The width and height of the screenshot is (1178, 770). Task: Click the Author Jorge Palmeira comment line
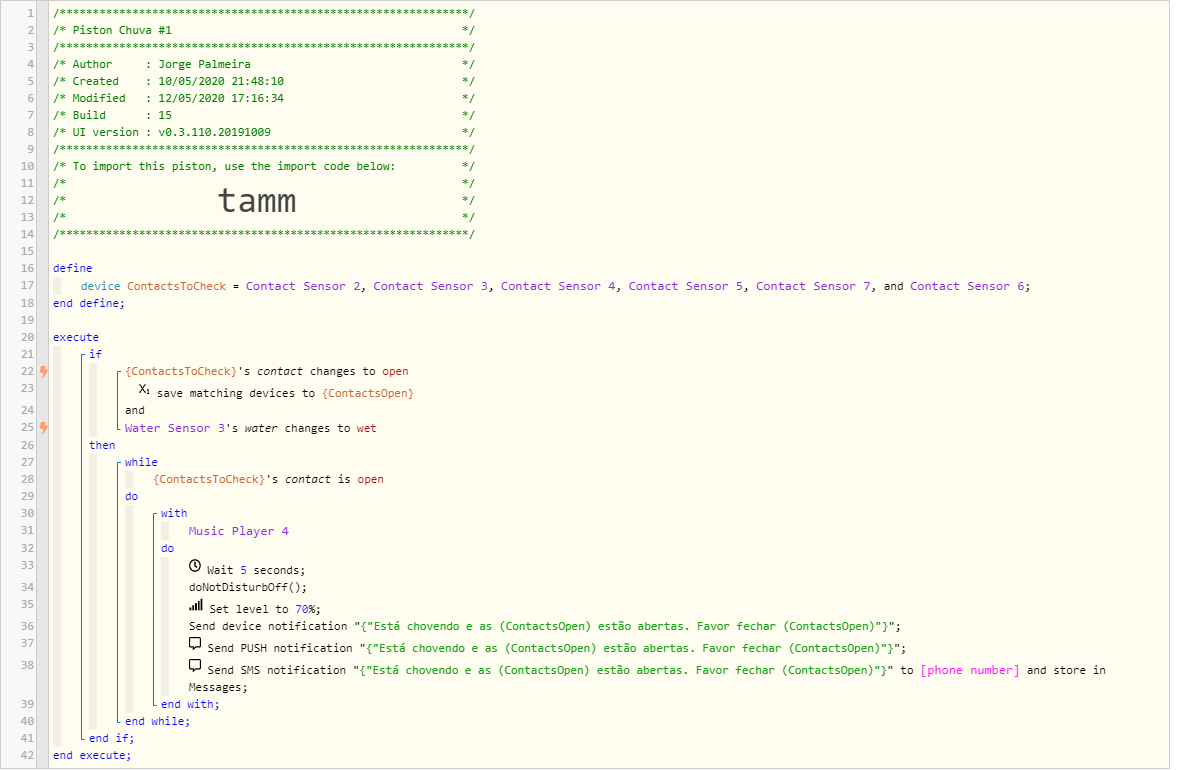[264, 65]
